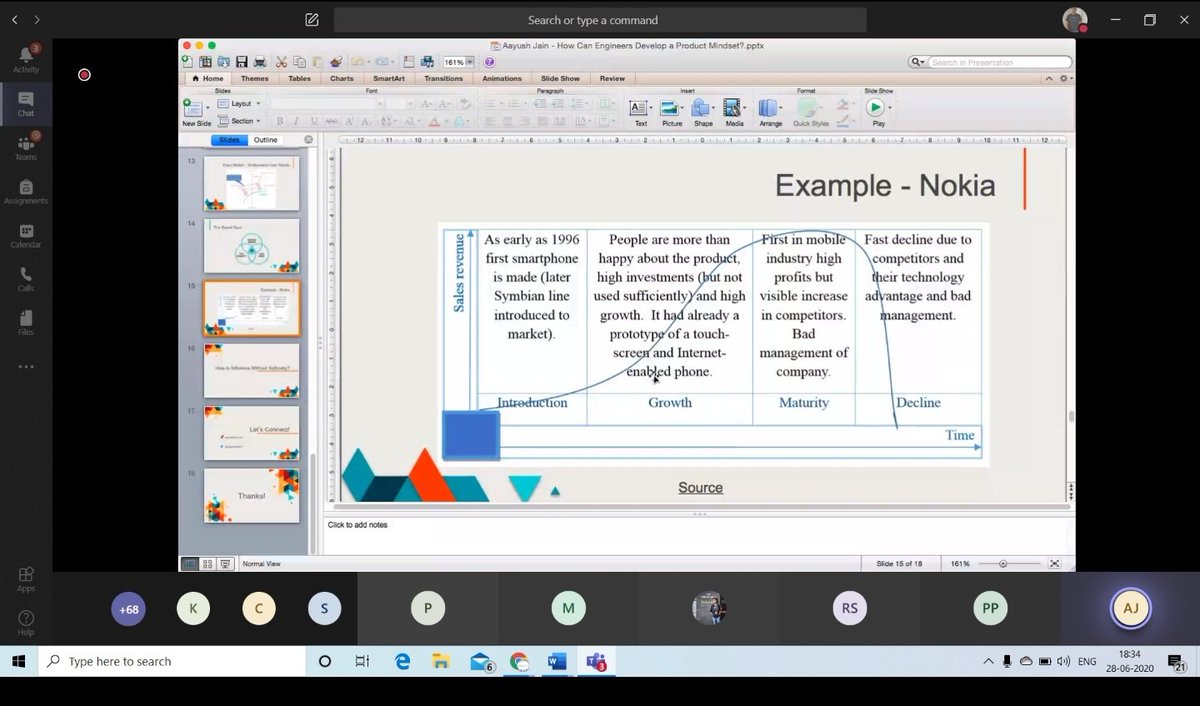
Task: Switch to the Outline pane toggle
Action: (266, 140)
